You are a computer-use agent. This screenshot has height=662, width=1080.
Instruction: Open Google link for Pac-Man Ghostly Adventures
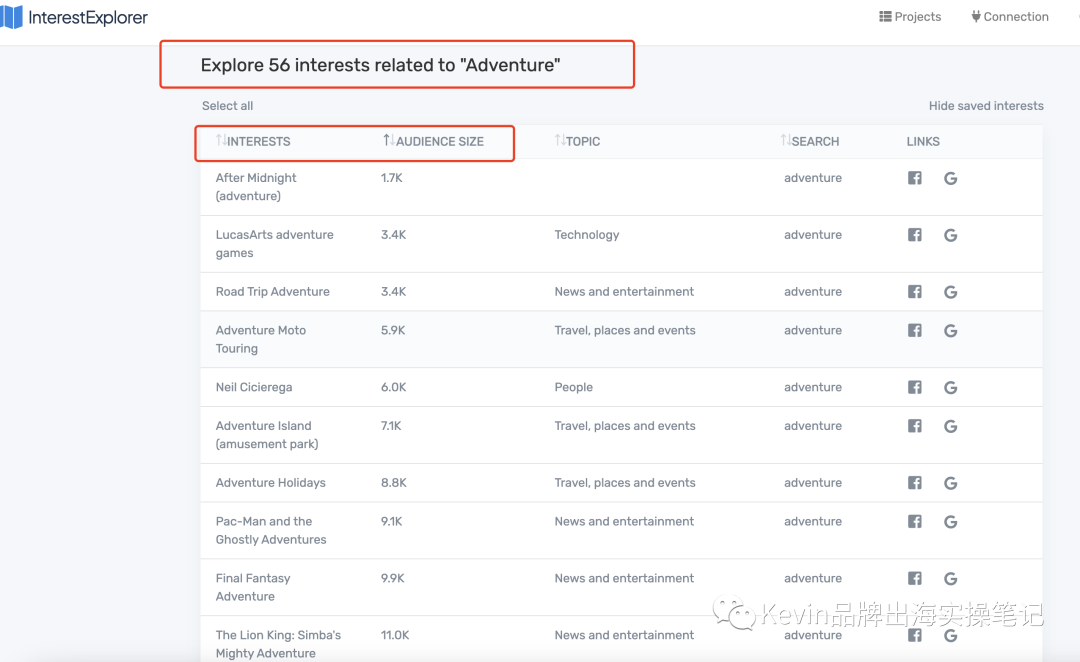[x=950, y=521]
